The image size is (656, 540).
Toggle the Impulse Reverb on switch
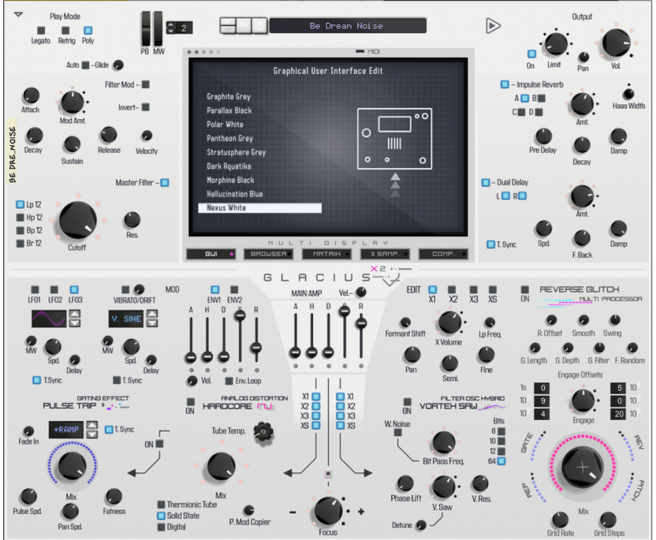505,85
